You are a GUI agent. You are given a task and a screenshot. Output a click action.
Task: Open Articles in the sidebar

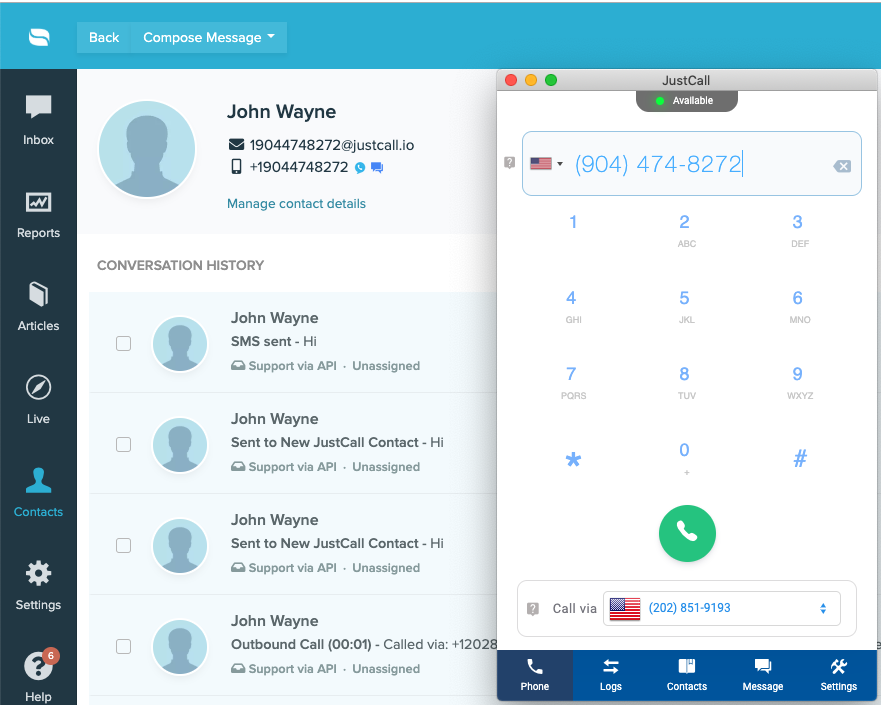click(x=38, y=307)
